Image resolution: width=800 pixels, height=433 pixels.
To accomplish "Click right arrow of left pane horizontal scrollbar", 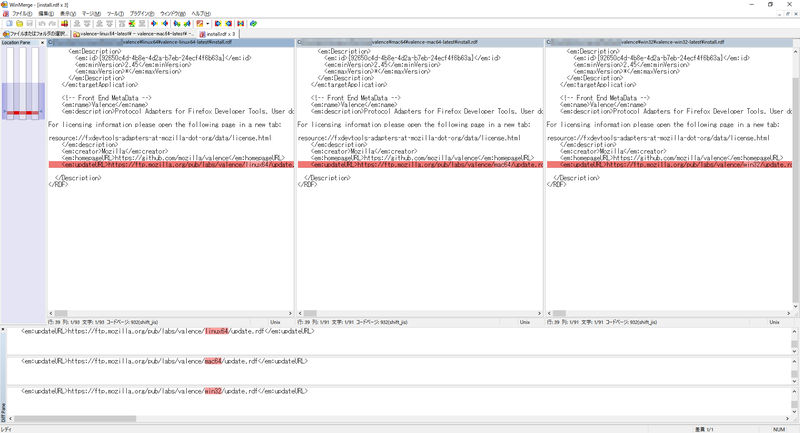I will (x=290, y=313).
